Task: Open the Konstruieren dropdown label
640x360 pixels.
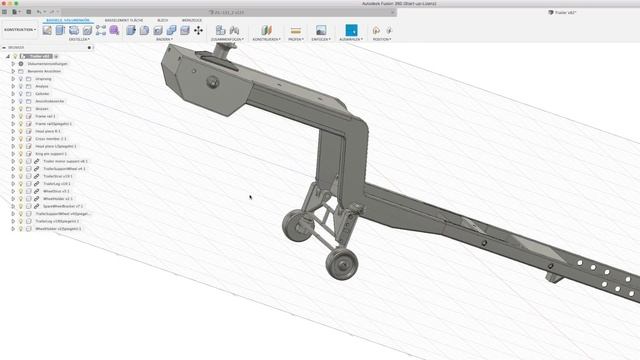Action: [x=266, y=39]
